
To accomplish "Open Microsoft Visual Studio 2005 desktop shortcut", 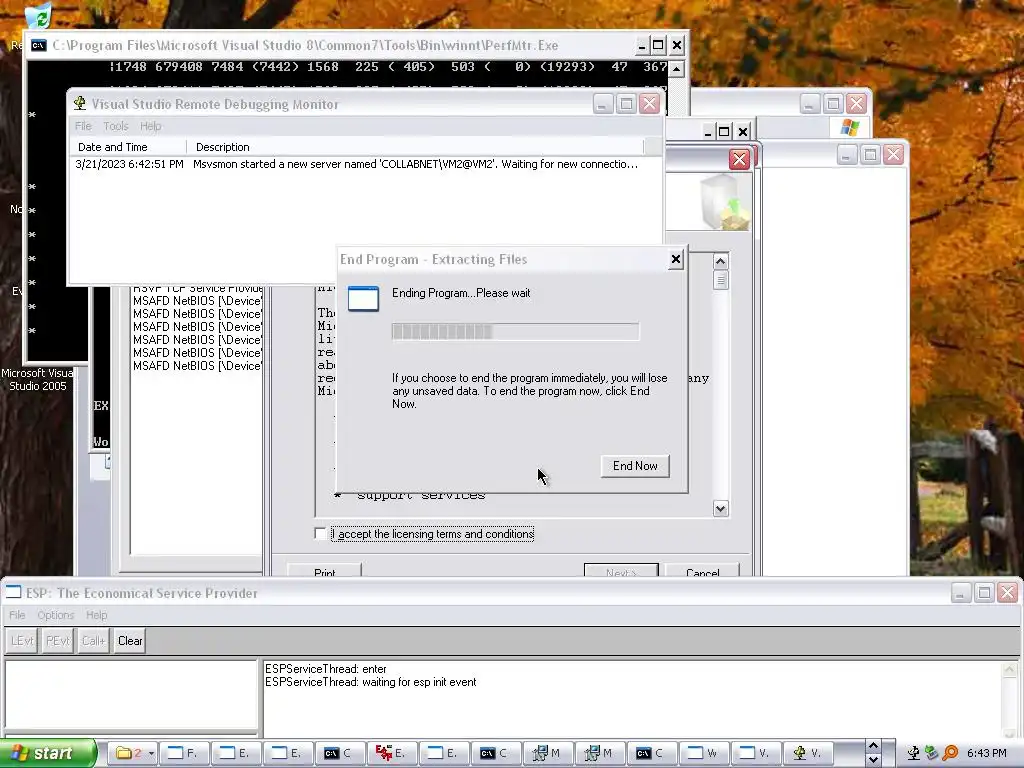I will click(x=37, y=379).
